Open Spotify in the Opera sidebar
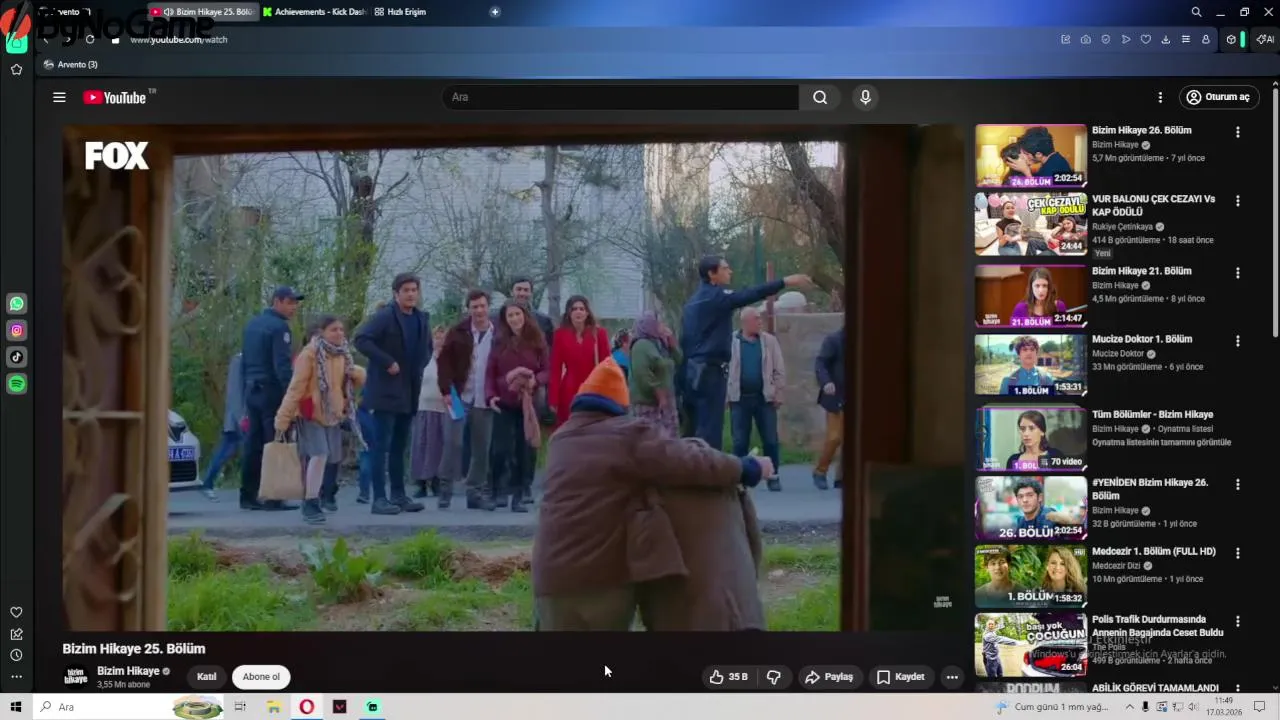 [x=17, y=384]
